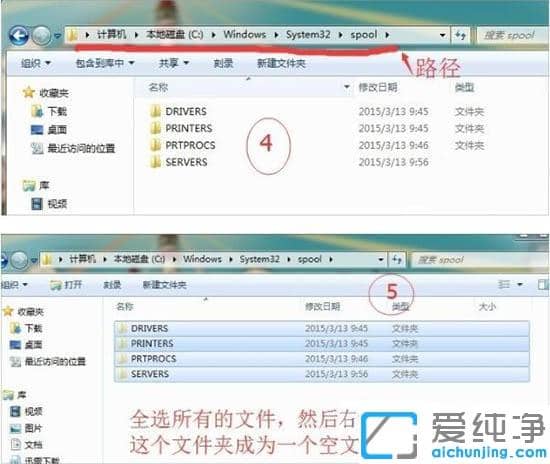Click 刻录 in lower window toolbar

(x=112, y=285)
